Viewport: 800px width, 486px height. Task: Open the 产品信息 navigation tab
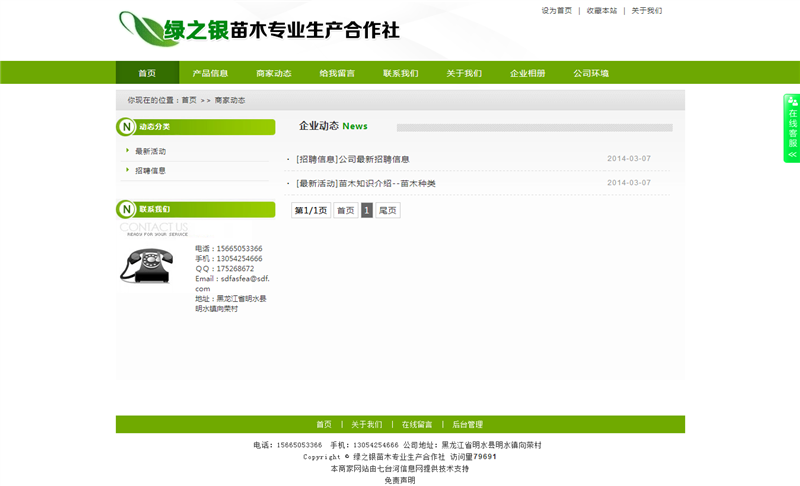[x=210, y=73]
